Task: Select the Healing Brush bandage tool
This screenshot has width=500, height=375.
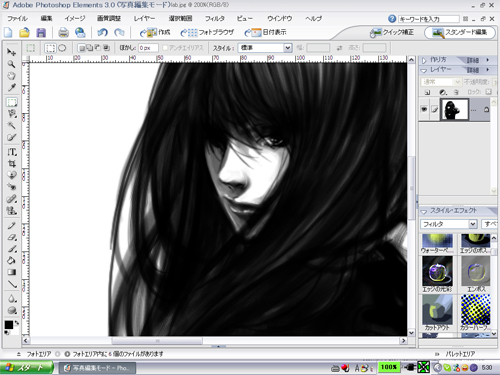Action: 12,199
